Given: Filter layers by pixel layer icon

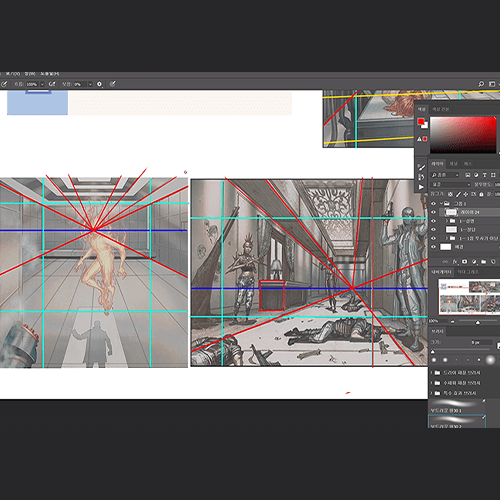Looking at the screenshot, I should tap(468, 175).
